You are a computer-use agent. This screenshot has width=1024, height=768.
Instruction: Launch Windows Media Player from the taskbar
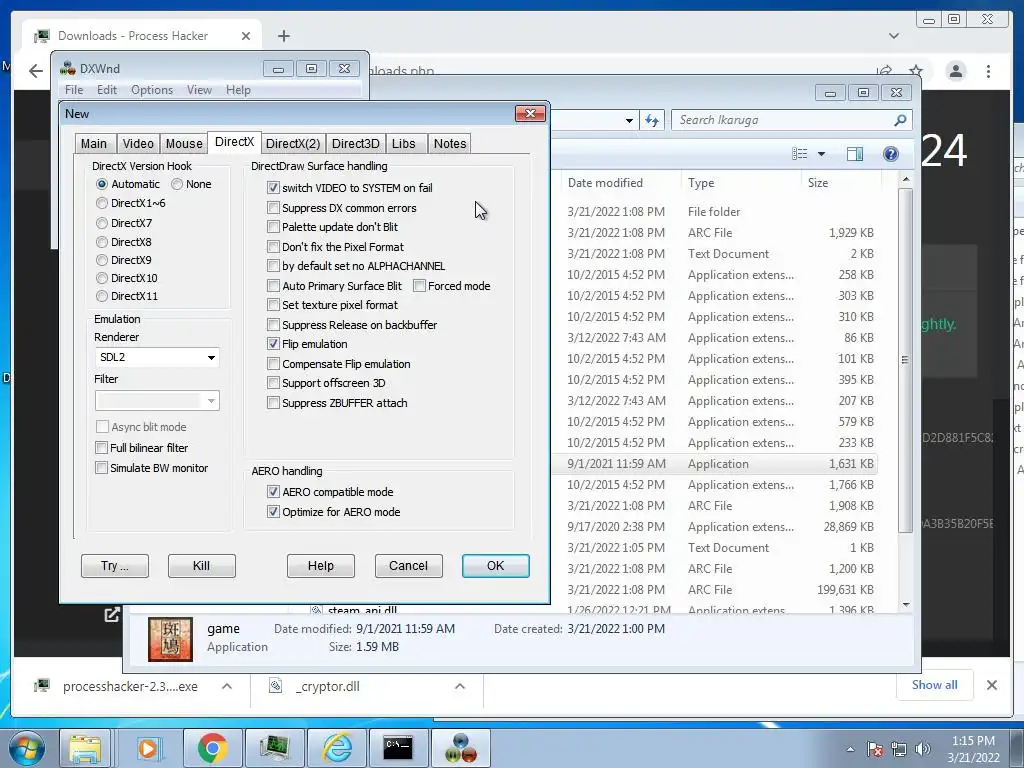(x=146, y=748)
